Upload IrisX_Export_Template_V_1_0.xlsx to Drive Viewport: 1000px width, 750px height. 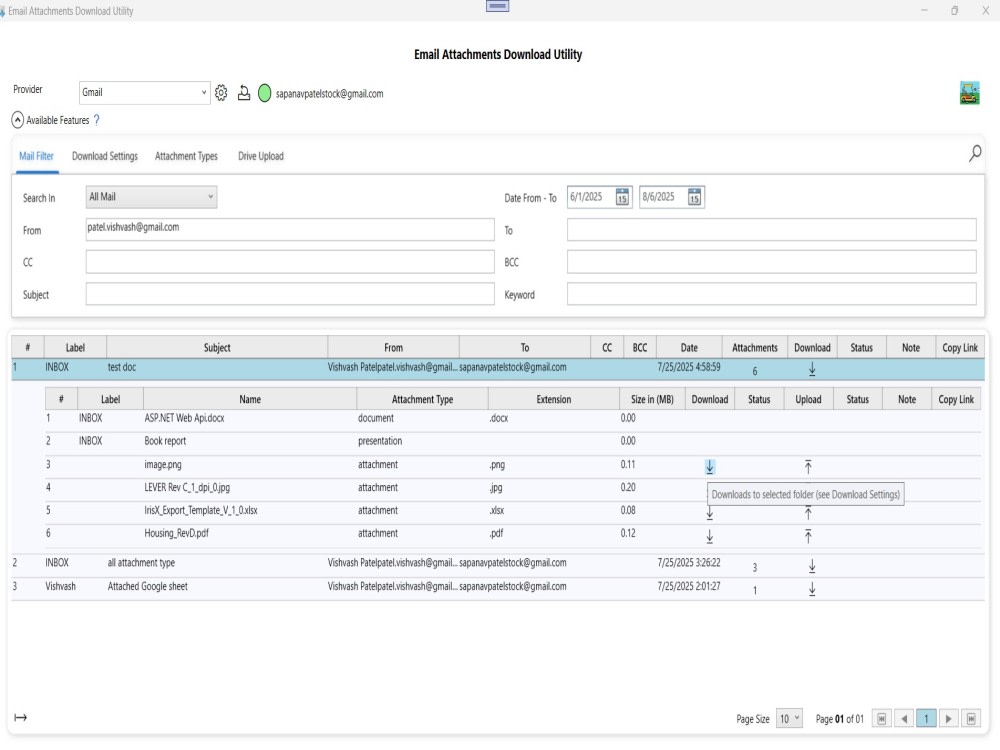[x=808, y=513]
